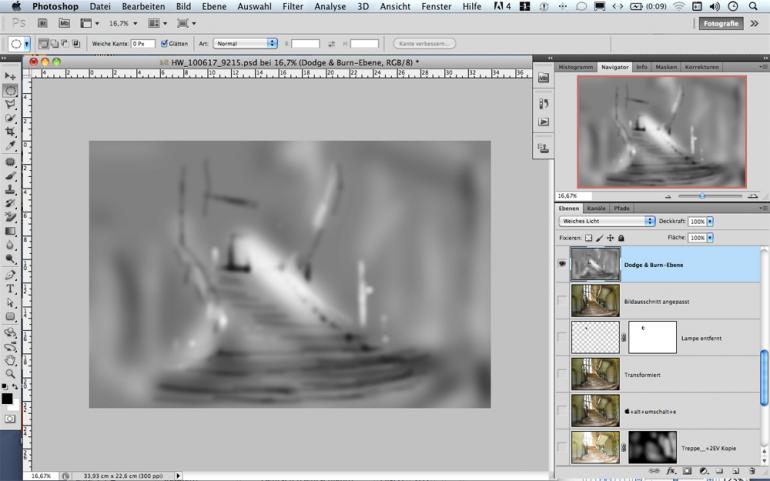
Task: Switch to the Kanäle tab
Action: click(x=596, y=208)
